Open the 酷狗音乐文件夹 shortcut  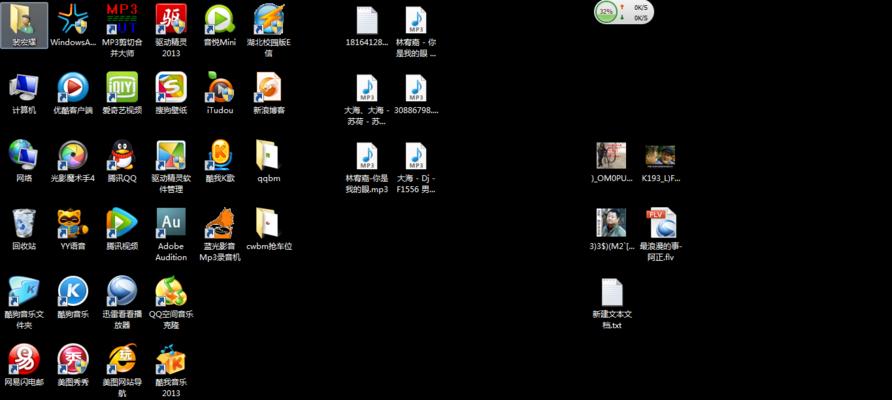click(24, 302)
